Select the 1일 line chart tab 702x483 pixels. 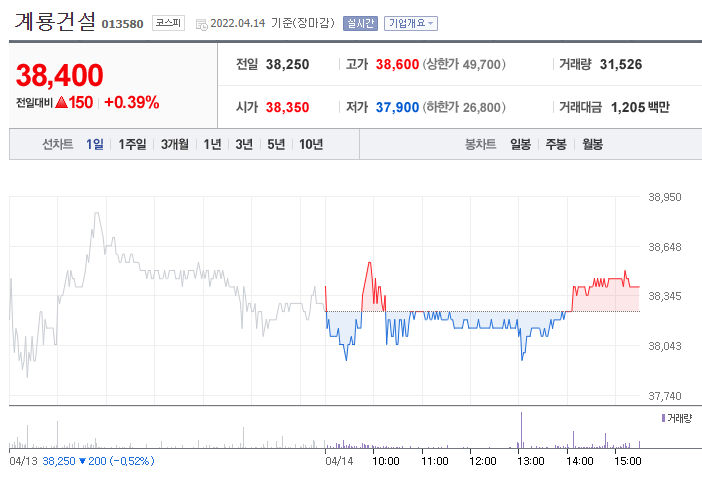click(x=94, y=144)
